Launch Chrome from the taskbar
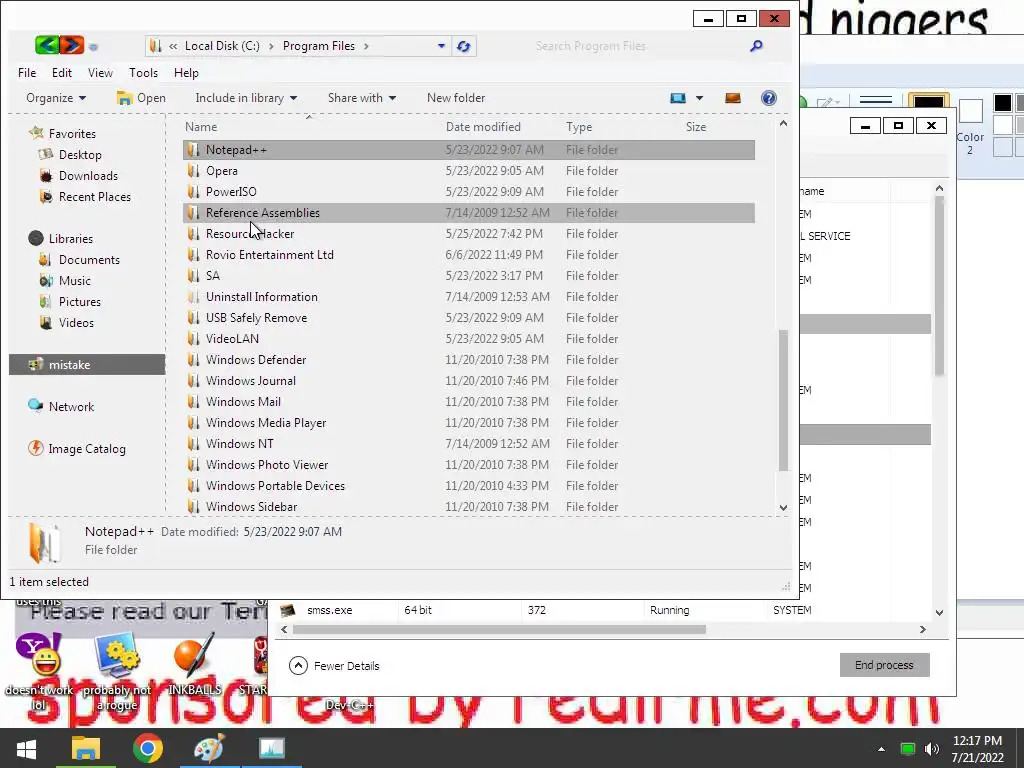Image resolution: width=1024 pixels, height=768 pixels. (x=148, y=748)
